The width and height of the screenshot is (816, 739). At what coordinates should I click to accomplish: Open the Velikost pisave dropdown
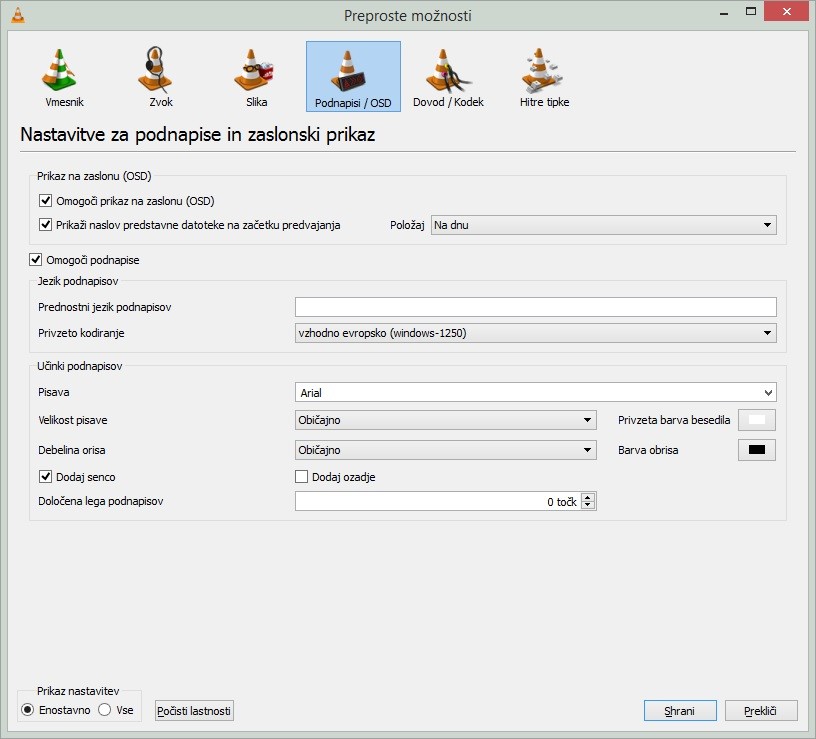tap(445, 420)
